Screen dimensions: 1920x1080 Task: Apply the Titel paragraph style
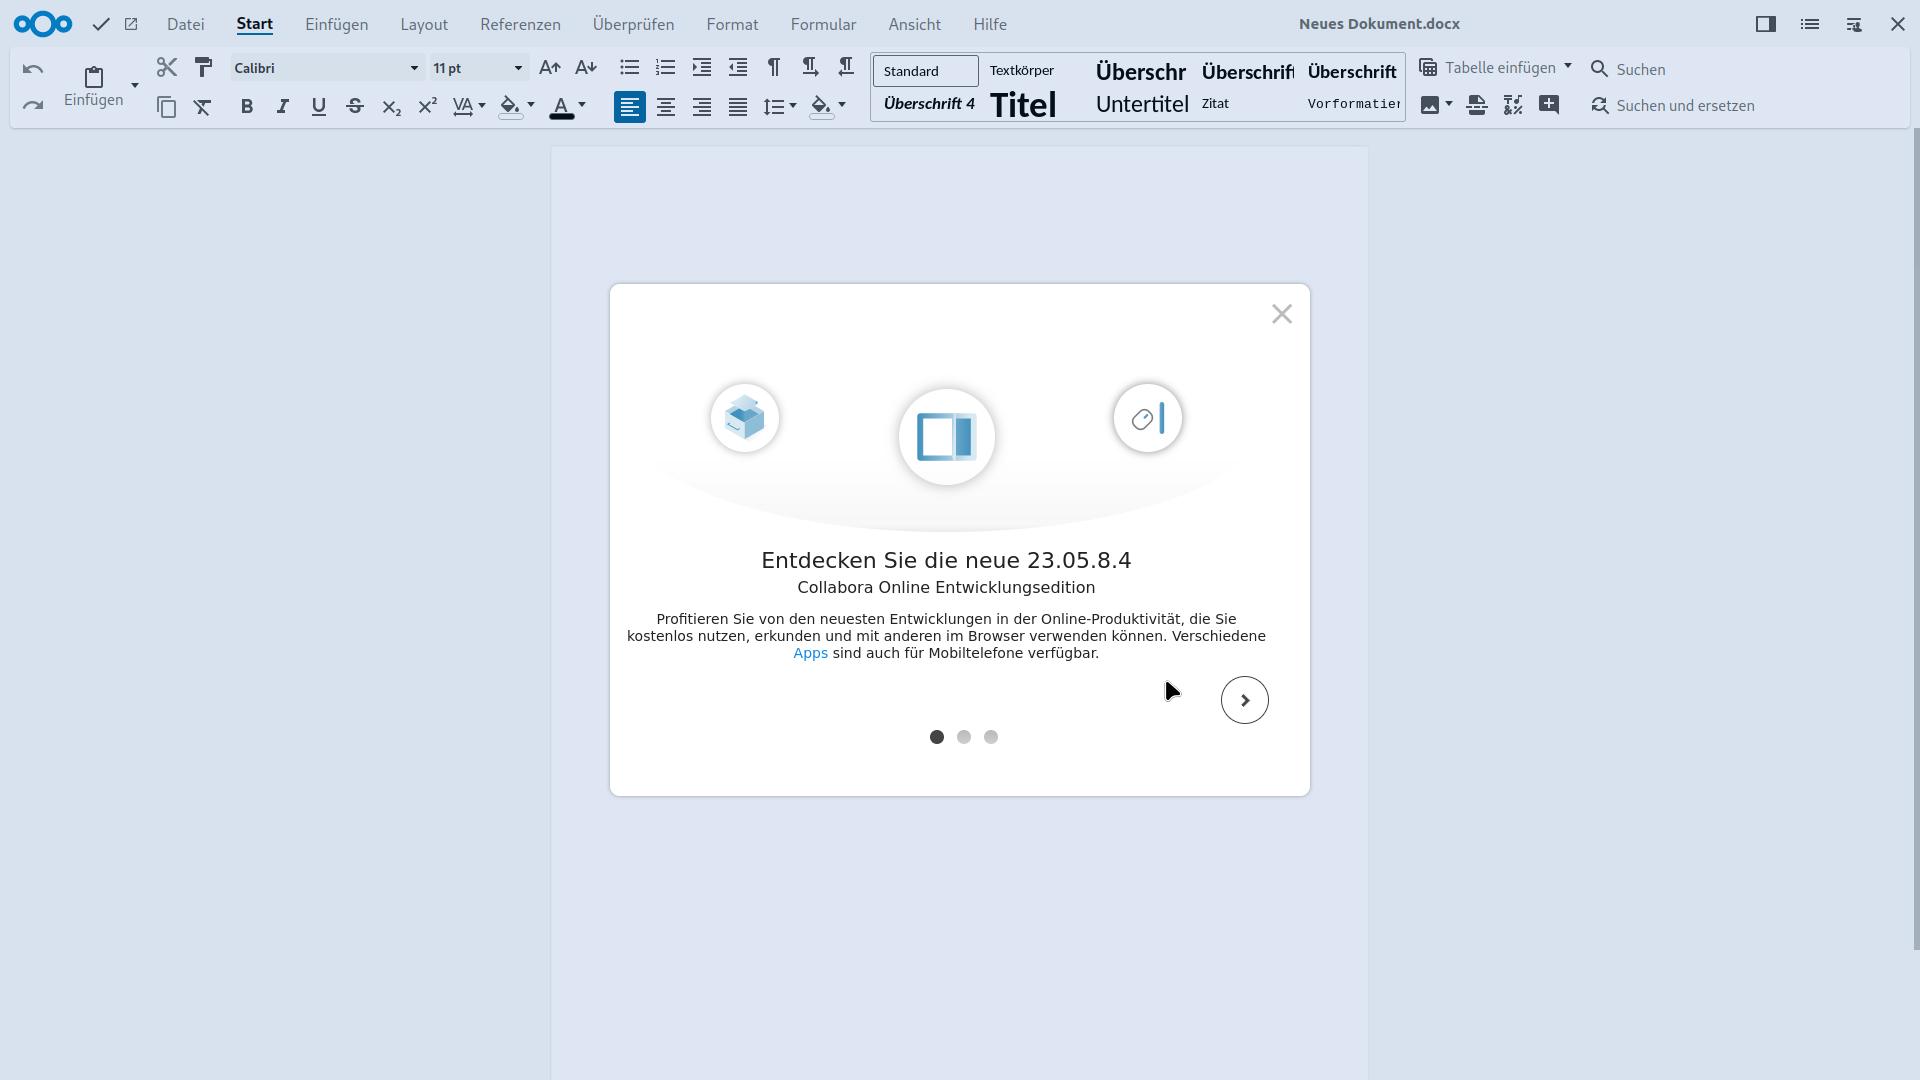pos(1023,105)
